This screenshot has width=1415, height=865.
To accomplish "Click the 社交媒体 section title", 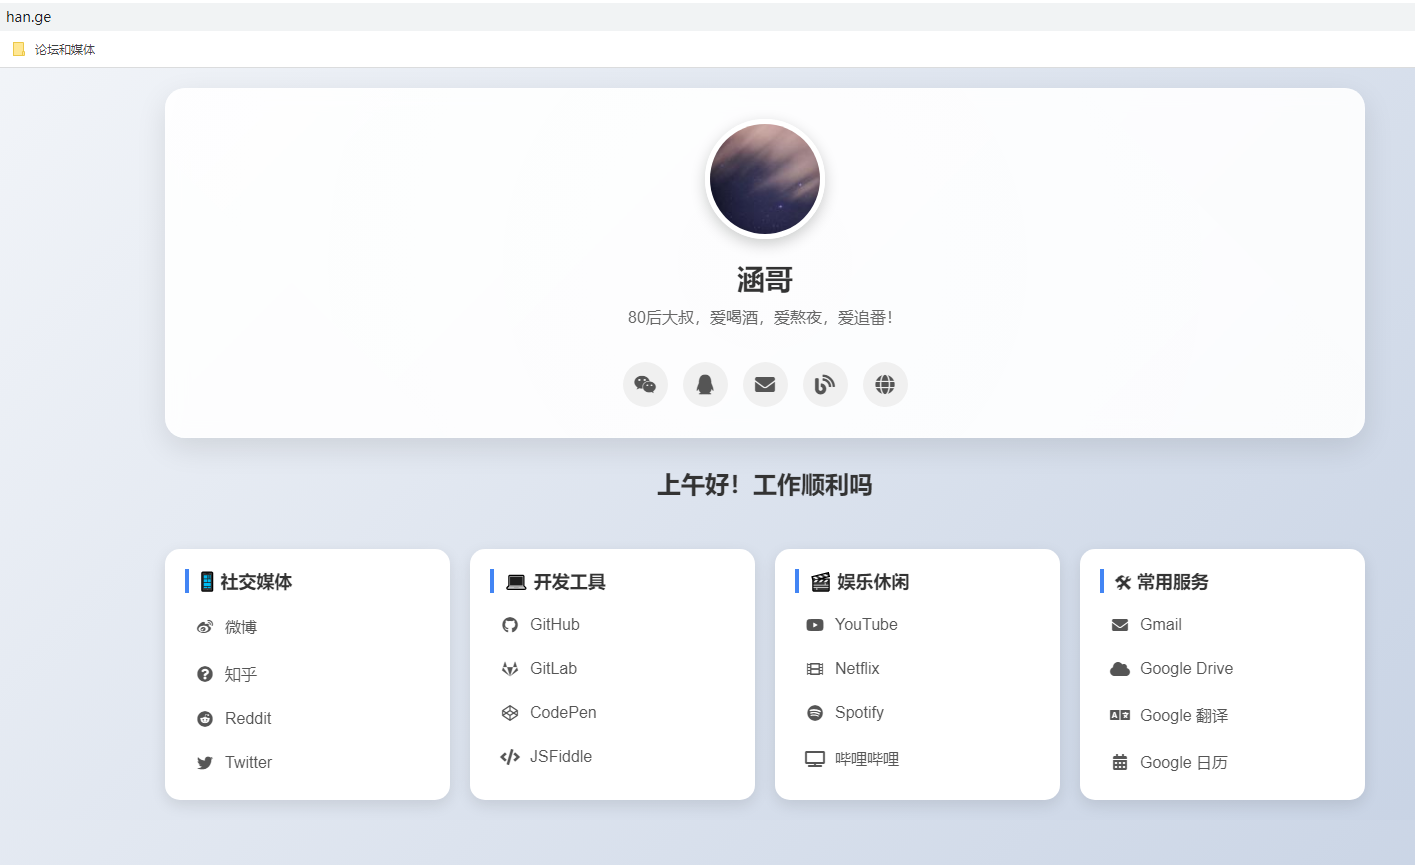I will tap(256, 582).
